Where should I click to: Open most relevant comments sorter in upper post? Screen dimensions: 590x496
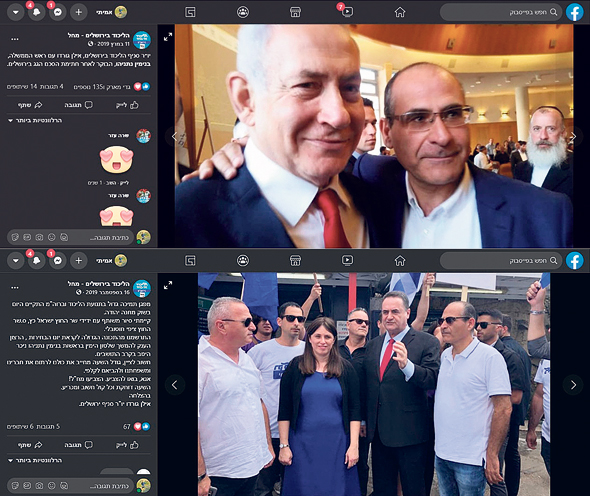click(x=35, y=120)
